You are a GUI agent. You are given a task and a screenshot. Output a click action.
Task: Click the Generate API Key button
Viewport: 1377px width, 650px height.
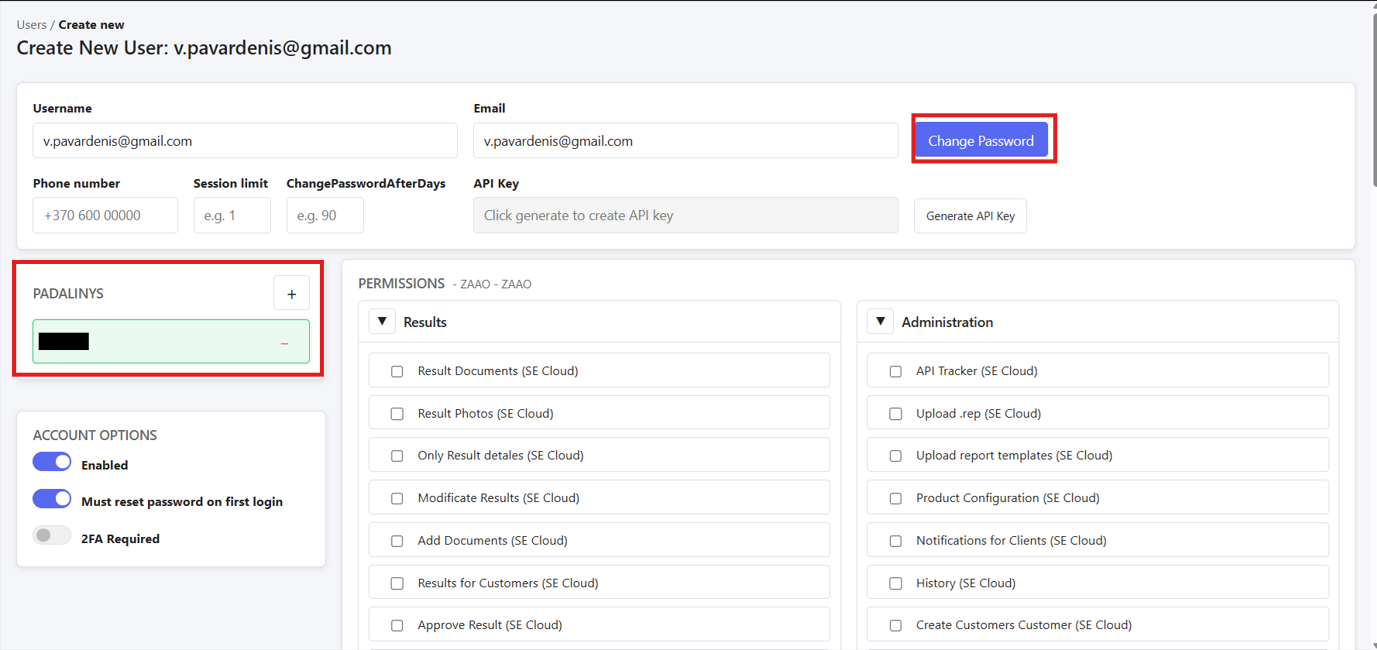point(970,216)
